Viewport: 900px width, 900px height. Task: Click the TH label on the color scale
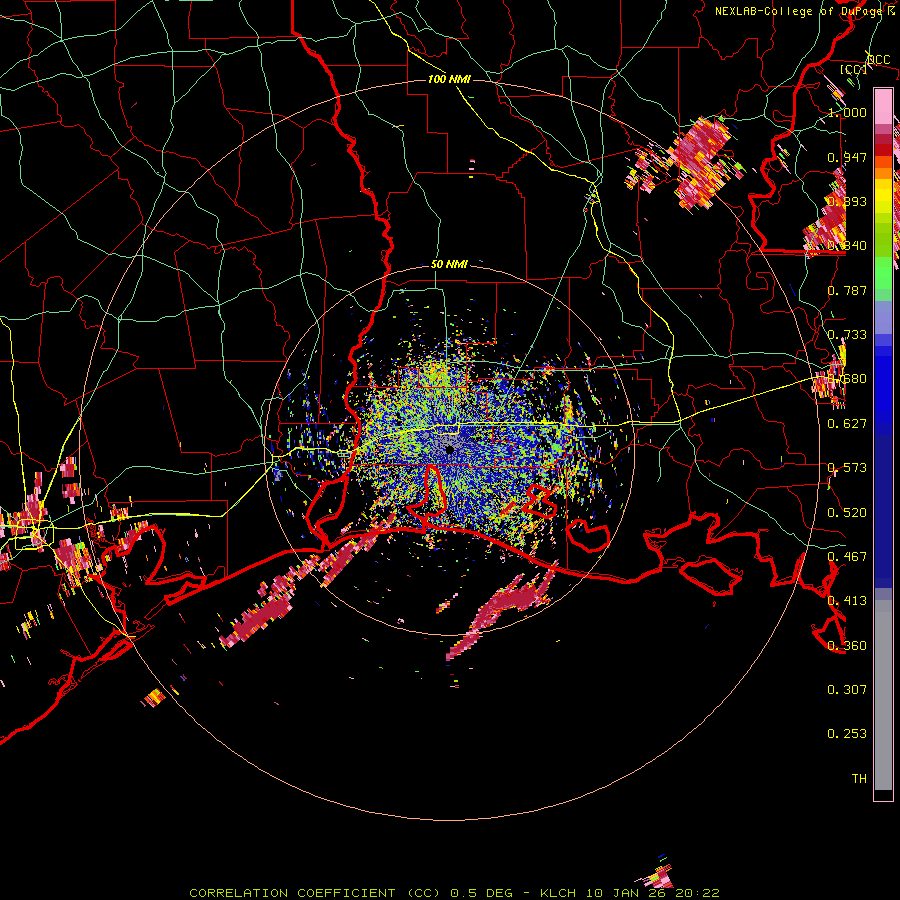click(859, 779)
